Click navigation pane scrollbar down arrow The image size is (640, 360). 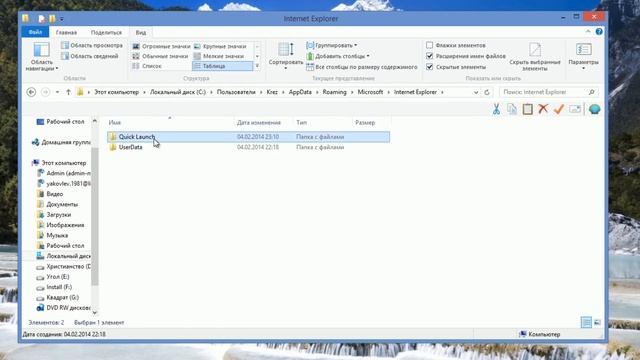coord(95,312)
